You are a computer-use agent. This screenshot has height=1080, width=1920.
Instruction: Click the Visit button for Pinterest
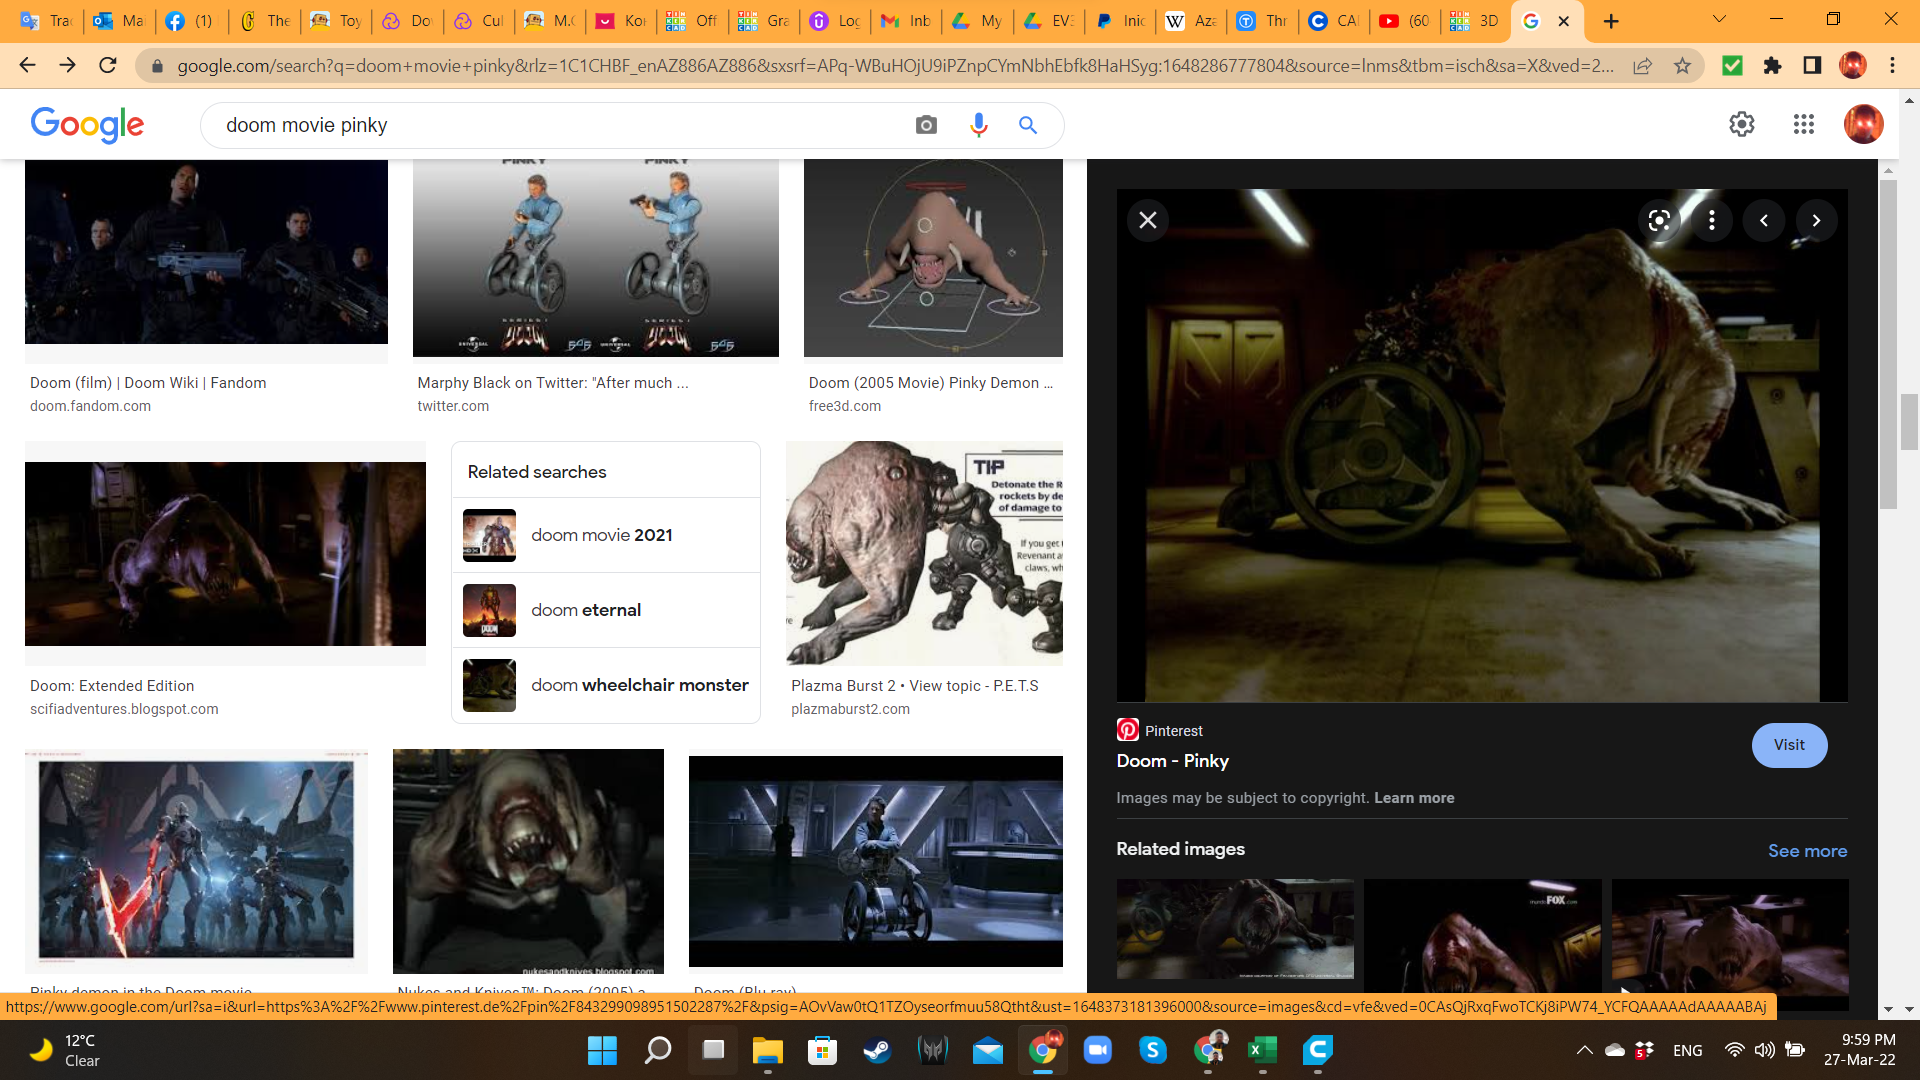point(1789,745)
